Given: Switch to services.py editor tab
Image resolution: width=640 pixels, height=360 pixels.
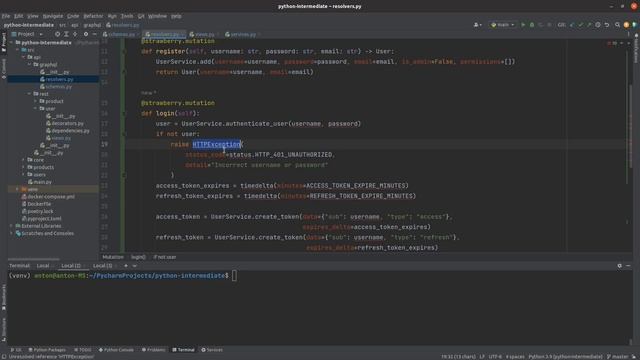Looking at the screenshot, I should point(242,34).
